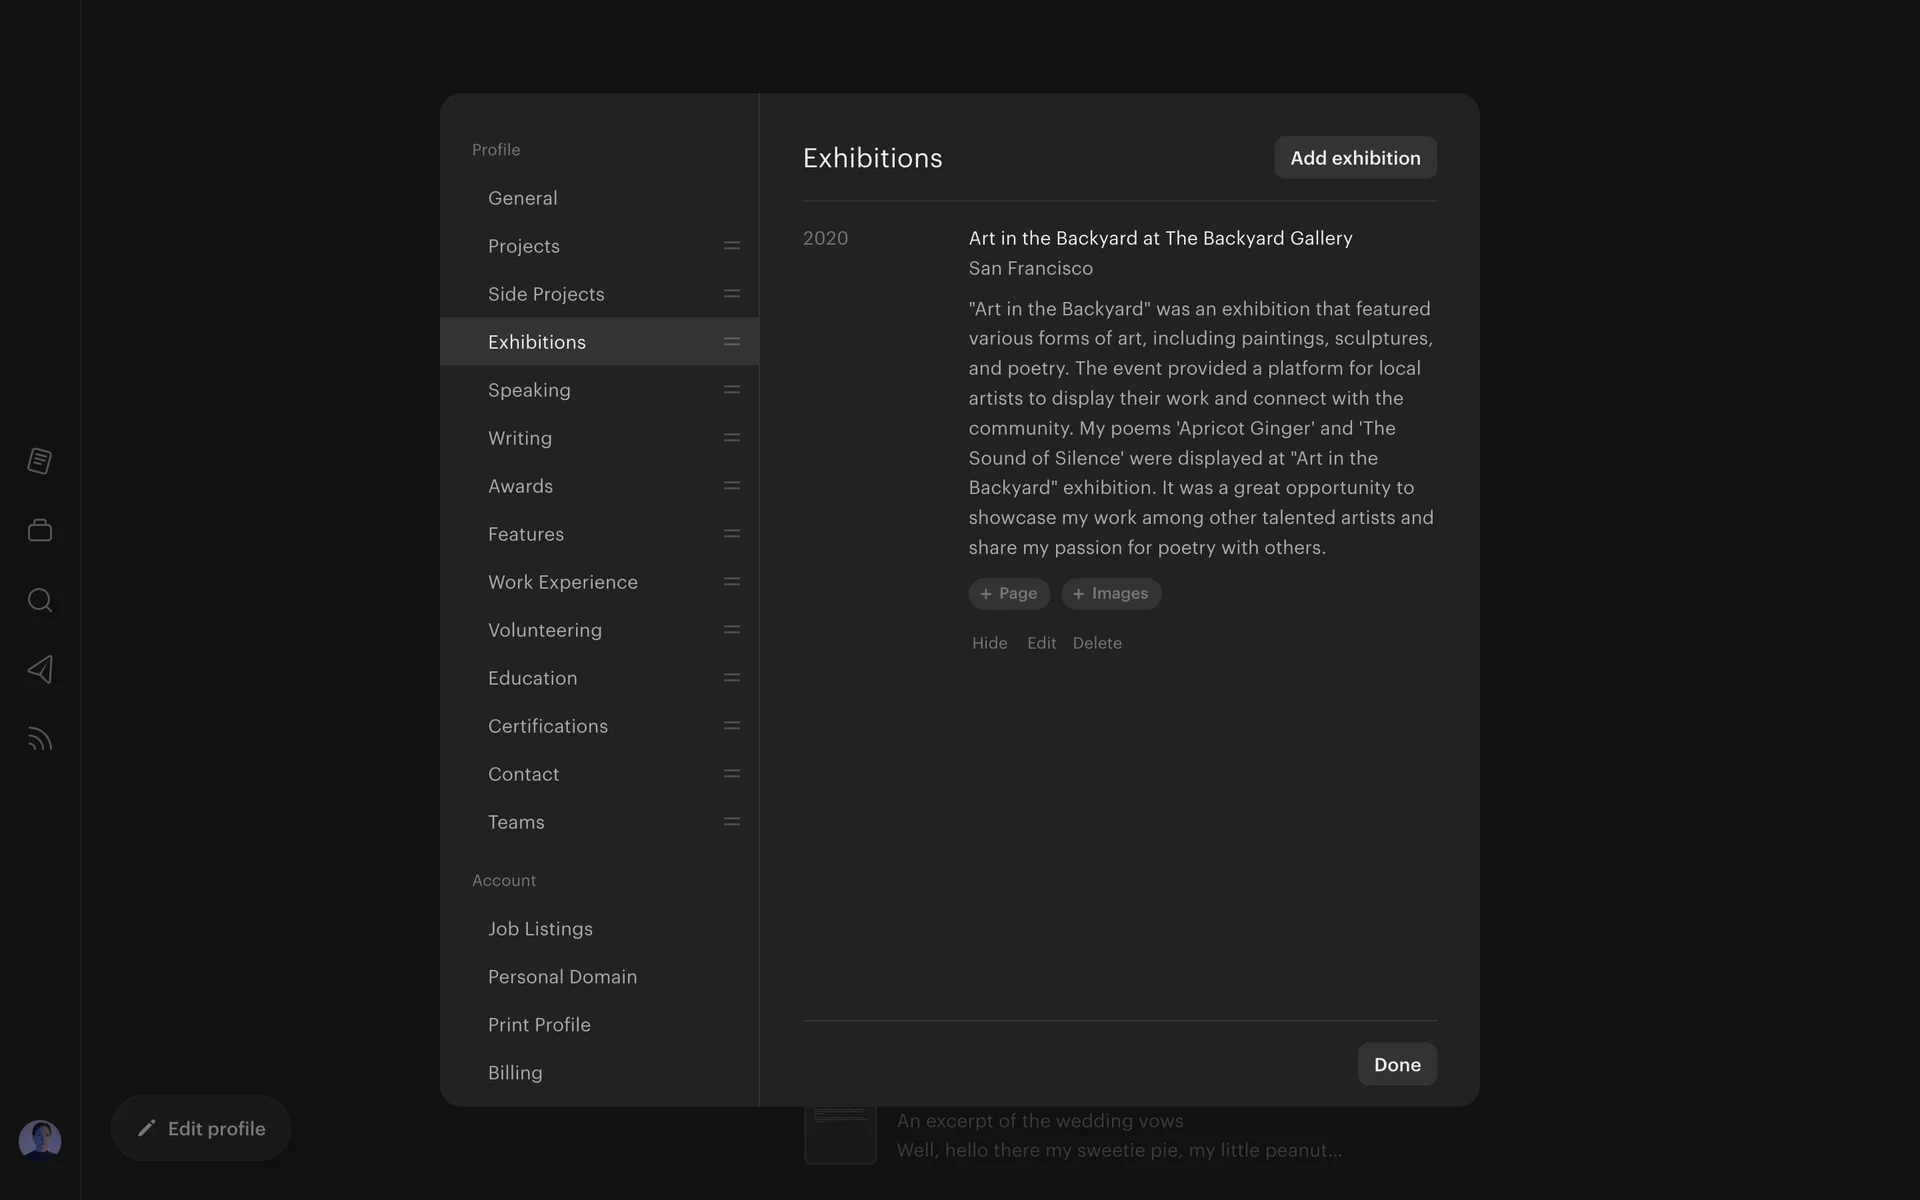Click the search magnifier icon in sidebar

pyautogui.click(x=40, y=600)
